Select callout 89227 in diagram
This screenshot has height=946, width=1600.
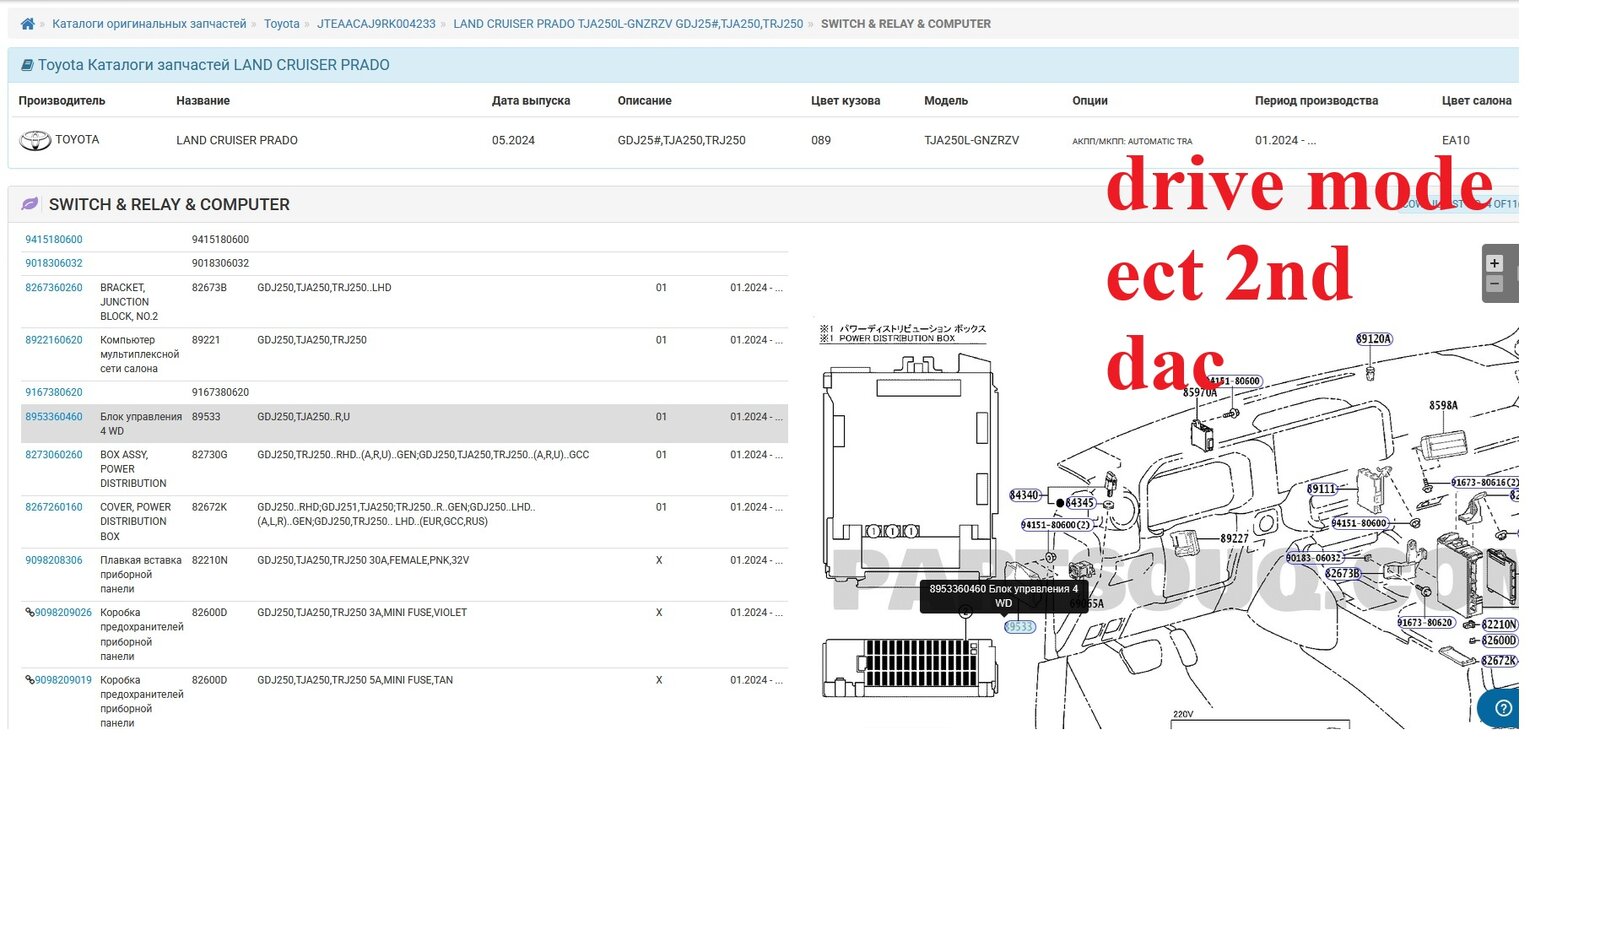pos(1234,538)
